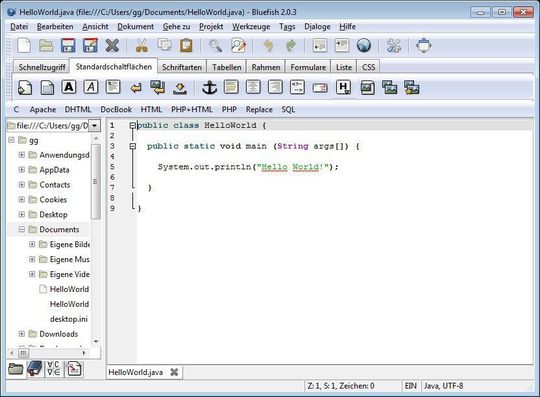The height and width of the screenshot is (397, 540).
Task: Close the HelloWorld.java document tab
Action: click(x=174, y=372)
